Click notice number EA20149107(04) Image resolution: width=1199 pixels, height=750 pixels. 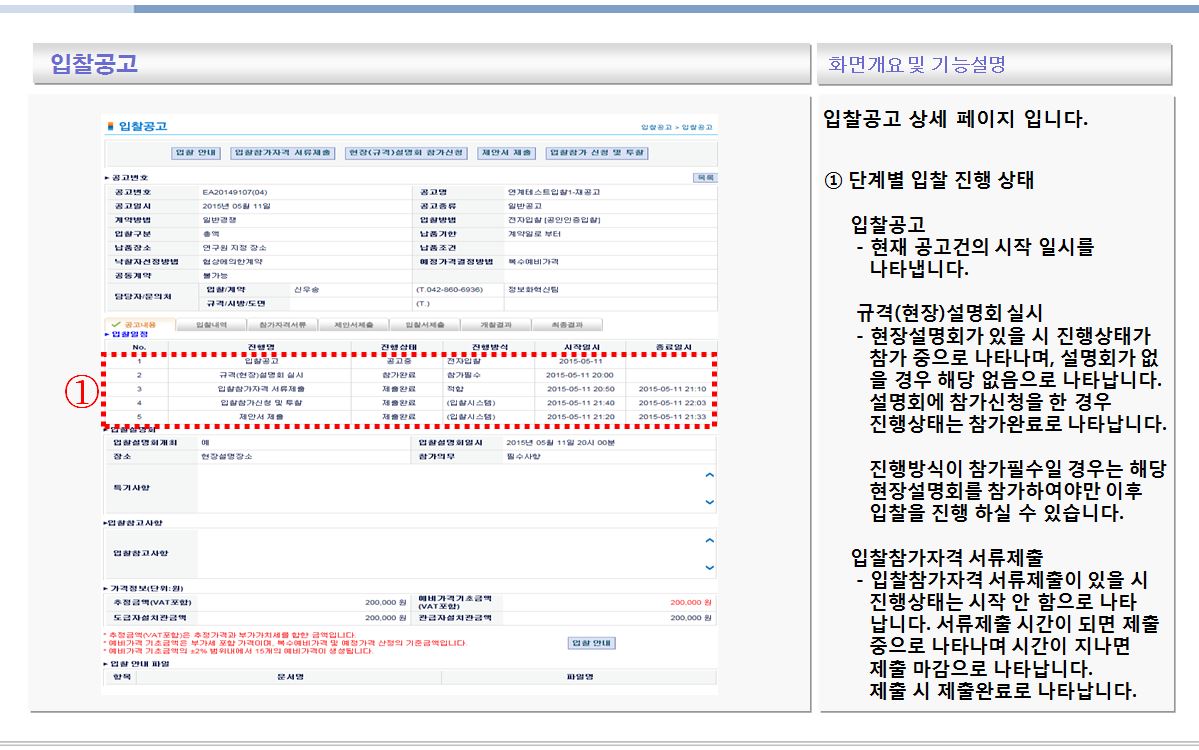235,192
